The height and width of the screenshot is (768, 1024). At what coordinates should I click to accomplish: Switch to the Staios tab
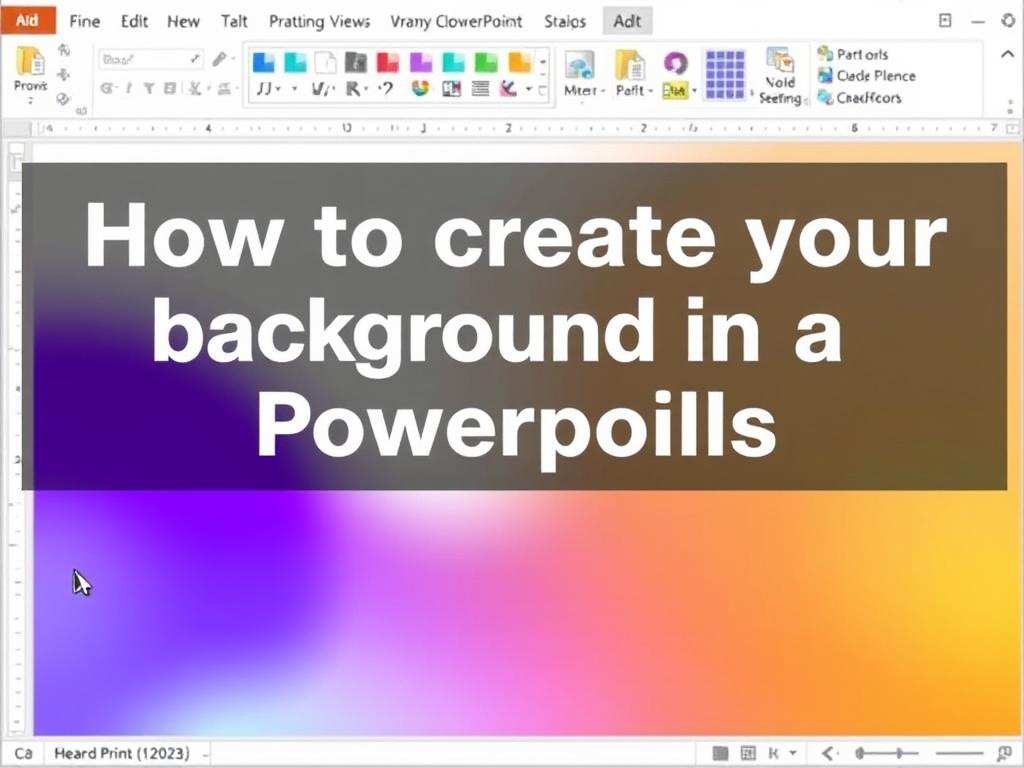pyautogui.click(x=565, y=22)
